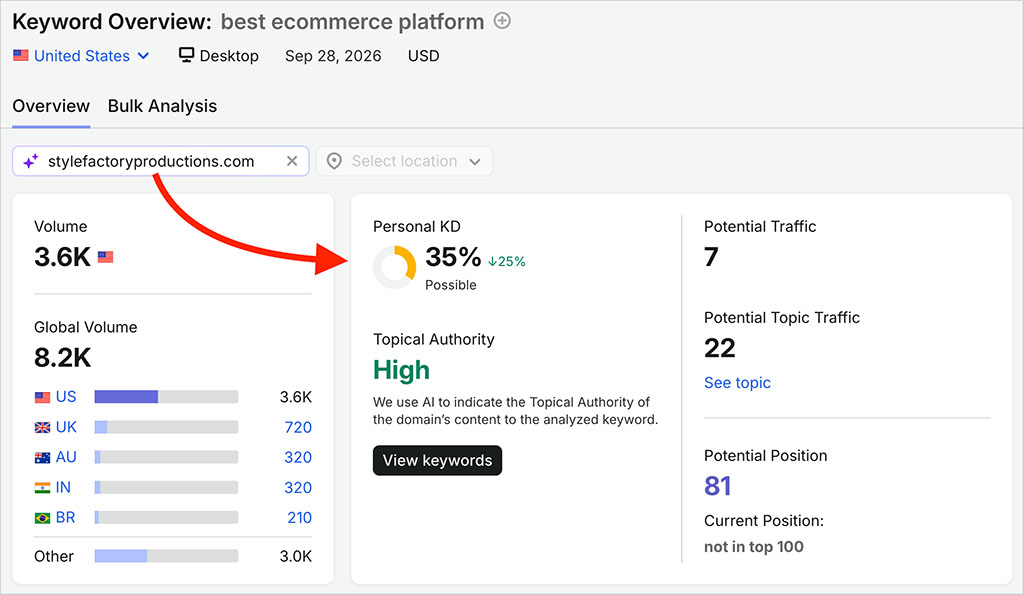Click the date Sep 28, 2026

coord(333,56)
